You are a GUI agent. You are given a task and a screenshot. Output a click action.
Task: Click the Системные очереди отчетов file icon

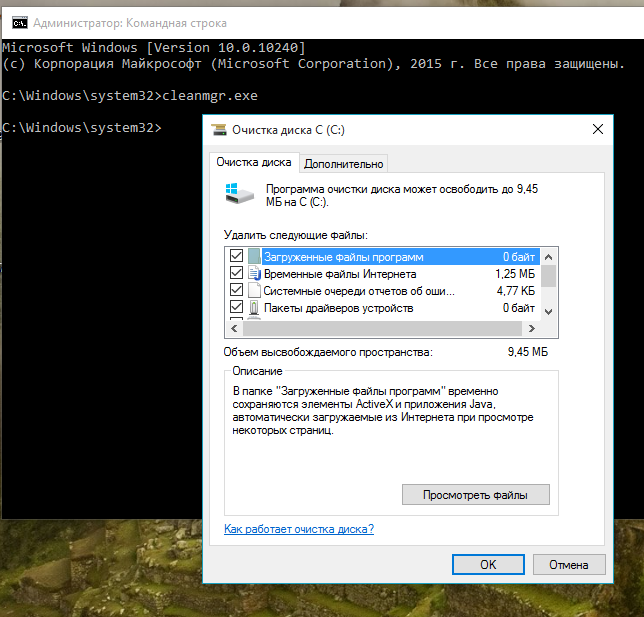click(x=254, y=290)
